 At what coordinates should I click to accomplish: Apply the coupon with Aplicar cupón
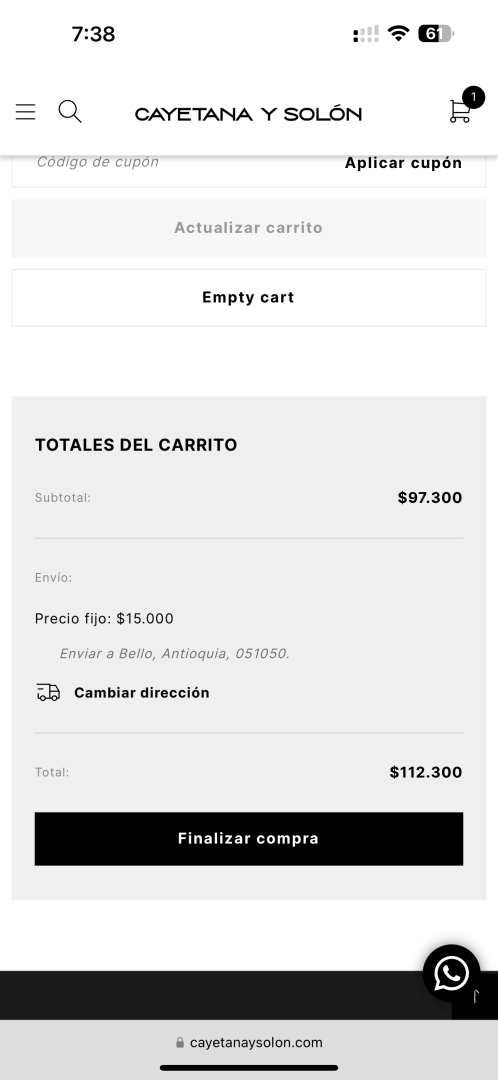[403, 163]
